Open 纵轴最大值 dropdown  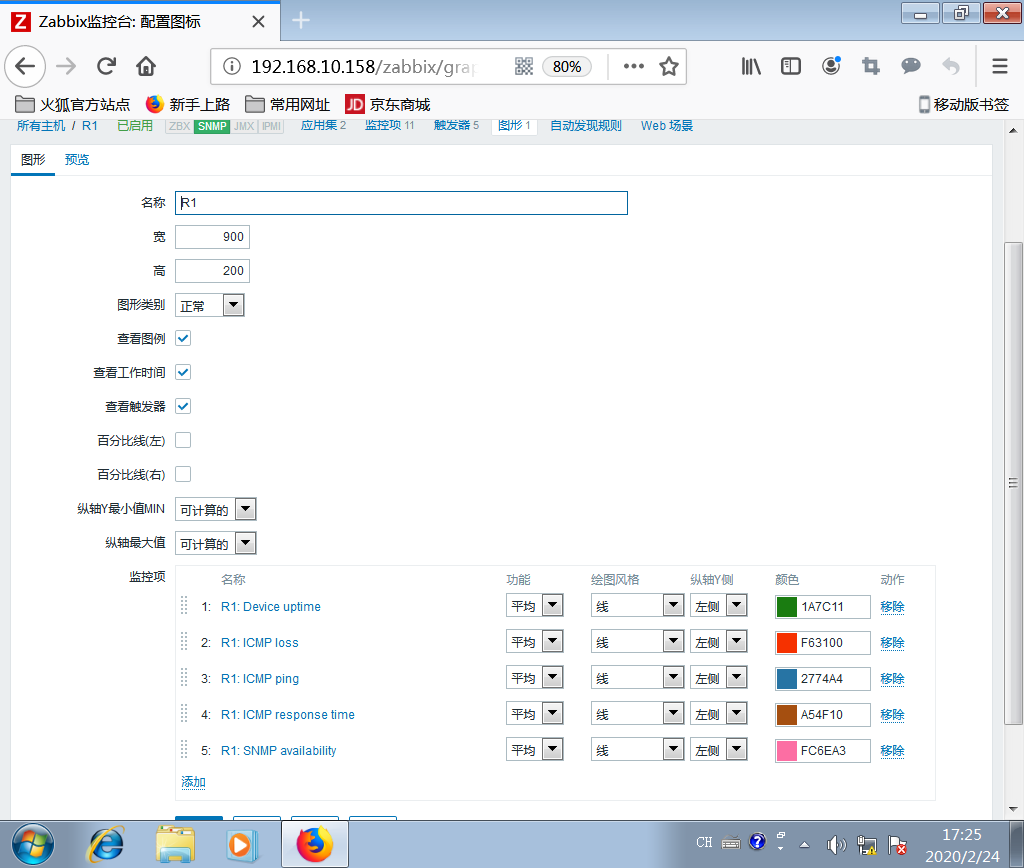point(216,543)
